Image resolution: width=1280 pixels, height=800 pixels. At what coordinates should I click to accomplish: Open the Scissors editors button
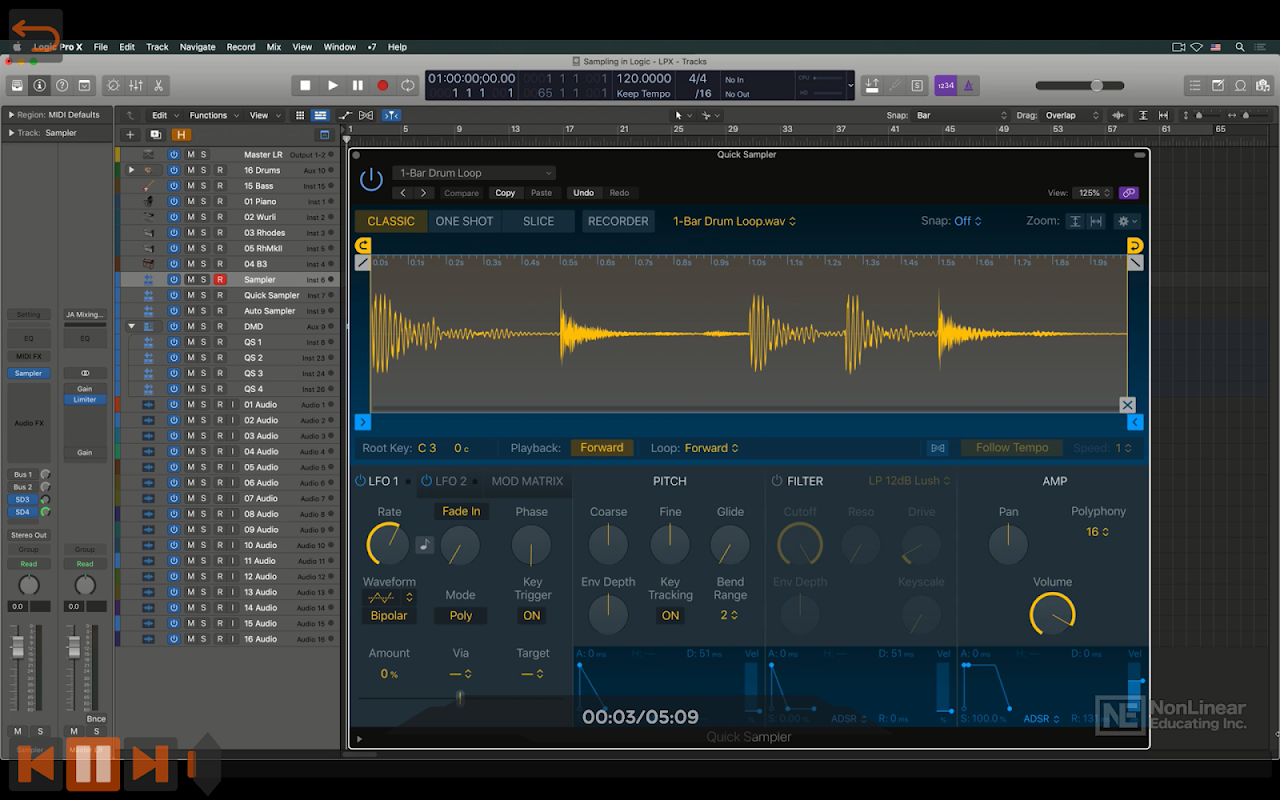click(x=158, y=86)
